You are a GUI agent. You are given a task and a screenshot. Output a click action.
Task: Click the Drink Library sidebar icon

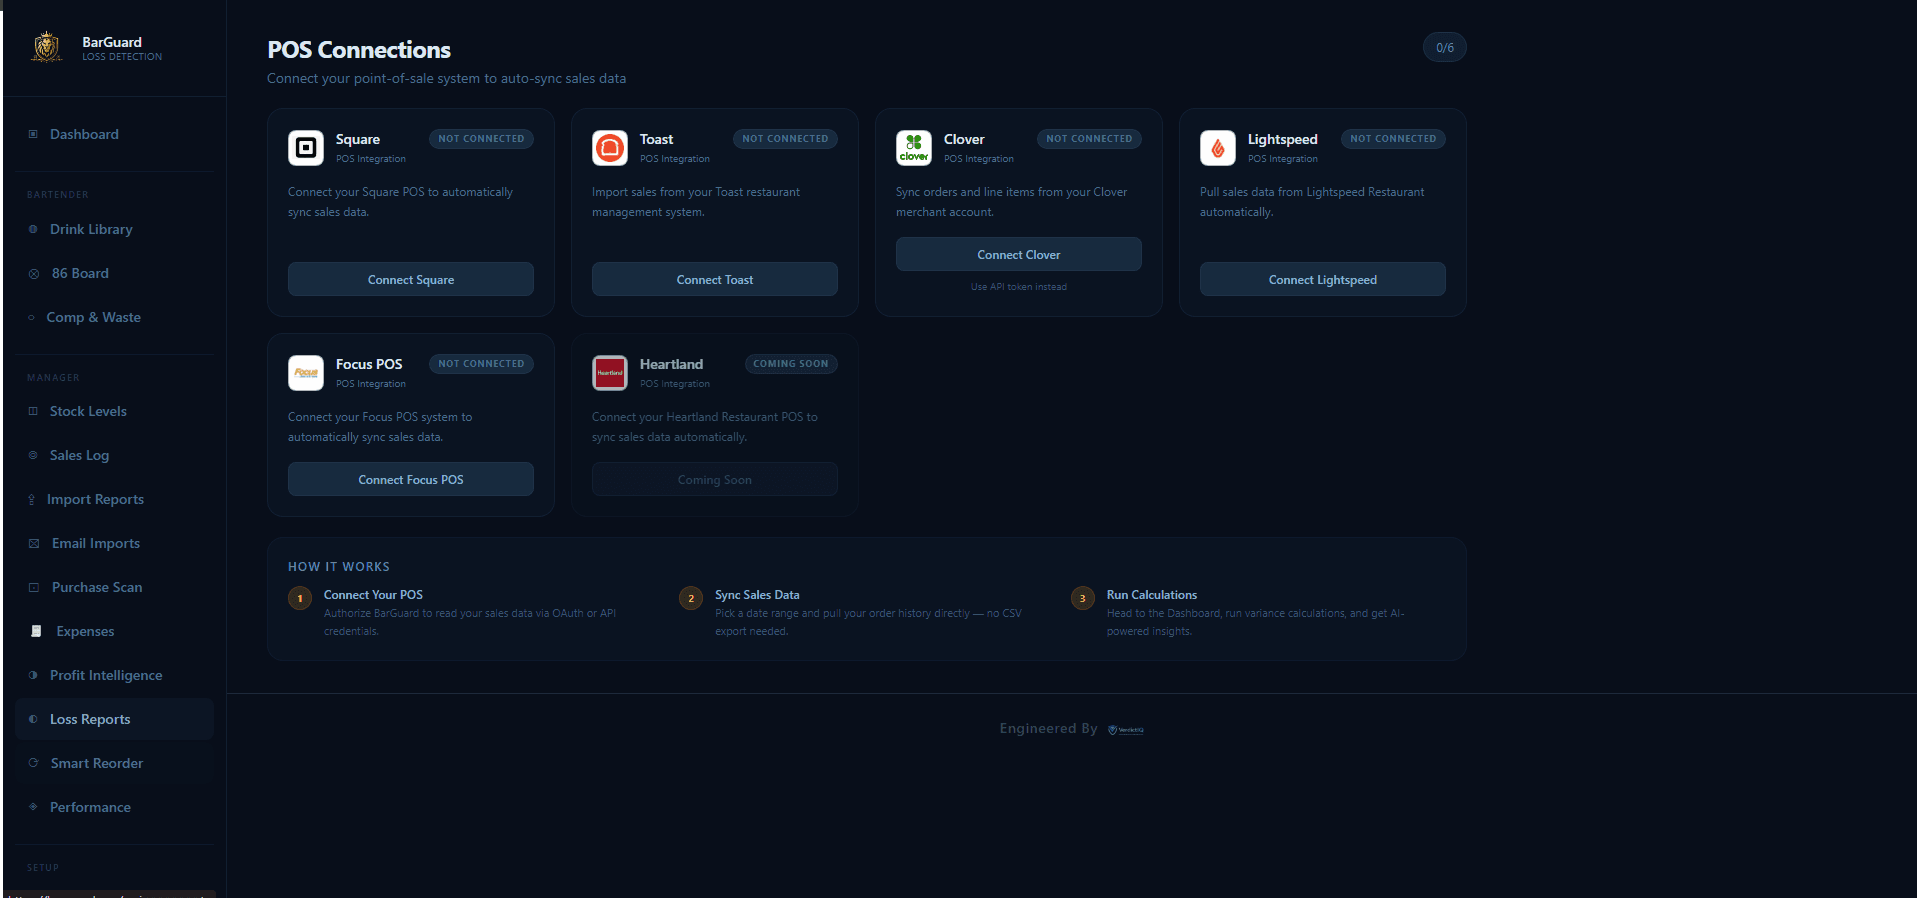tap(33, 229)
